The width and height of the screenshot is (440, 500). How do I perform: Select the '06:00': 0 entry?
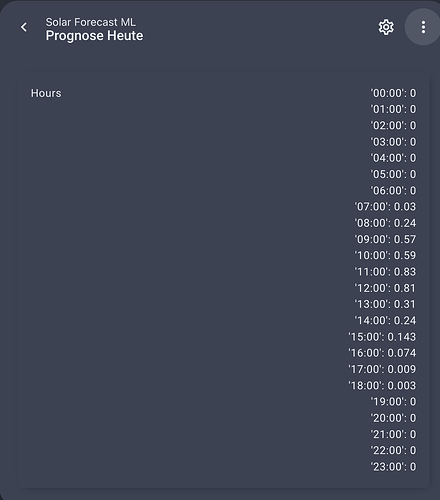[393, 190]
